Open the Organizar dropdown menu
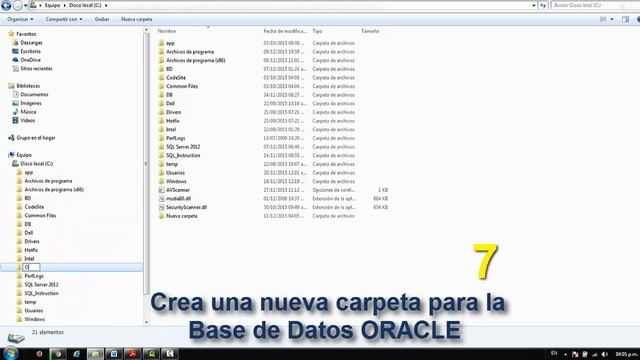Image resolution: width=640 pixels, height=360 pixels. click(20, 19)
